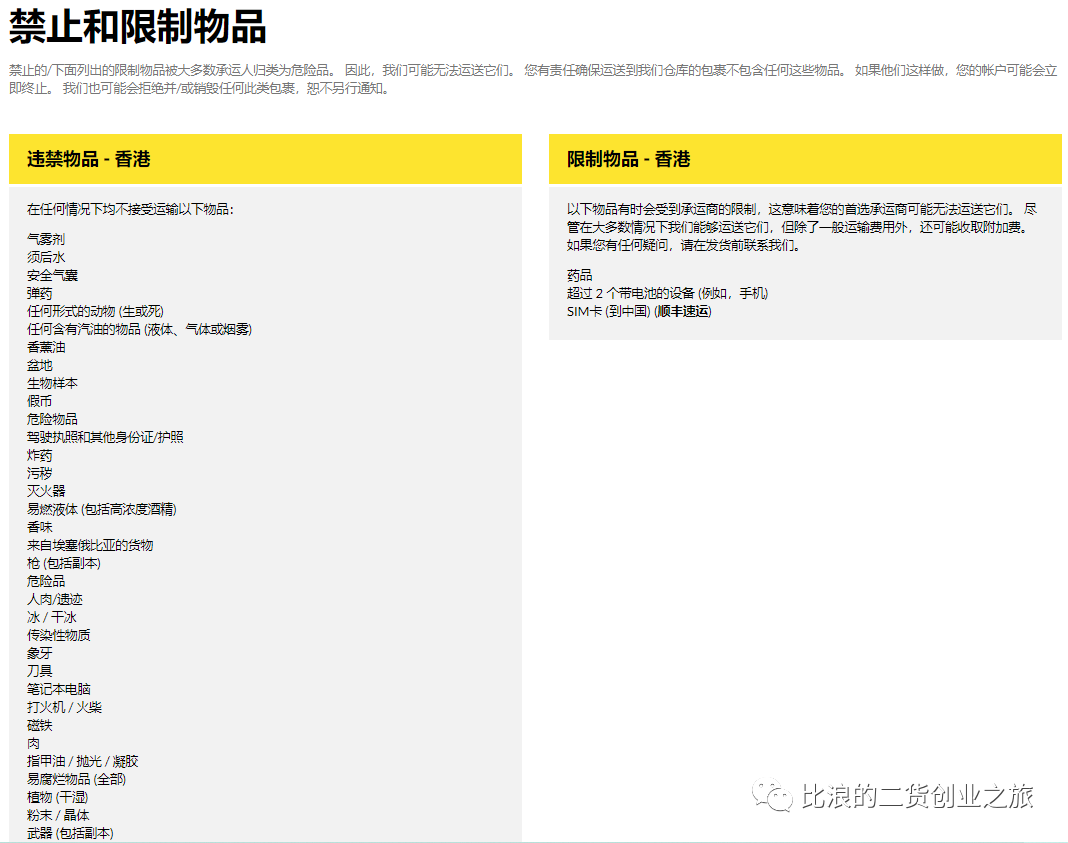Image resolution: width=1068 pixels, height=843 pixels.
Task: Click the restricted item 药品
Action: tap(580, 275)
